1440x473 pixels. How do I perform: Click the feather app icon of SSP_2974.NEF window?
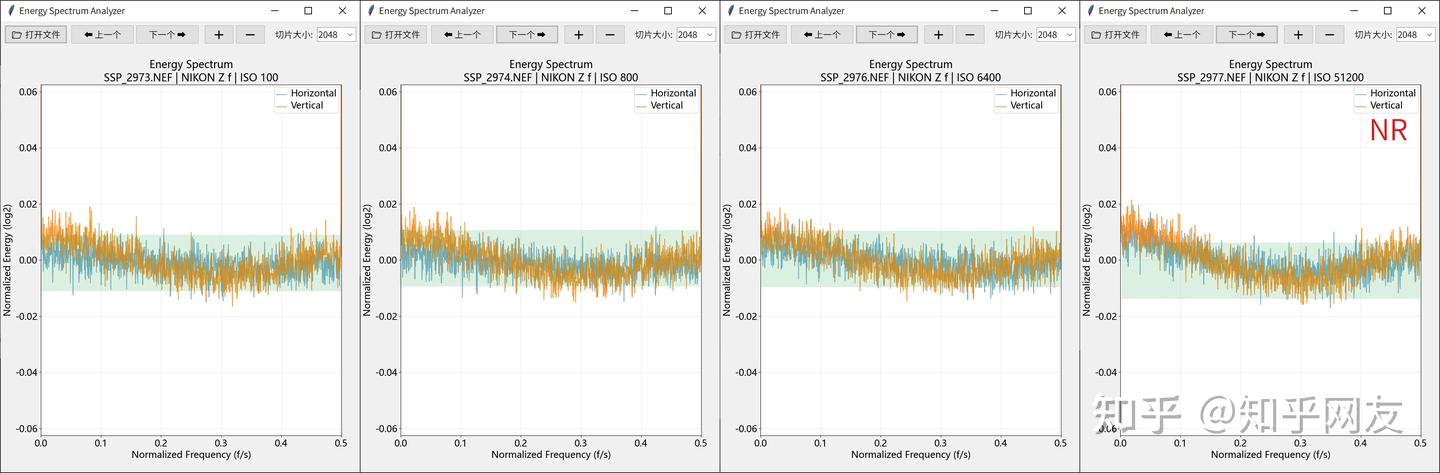click(x=370, y=11)
